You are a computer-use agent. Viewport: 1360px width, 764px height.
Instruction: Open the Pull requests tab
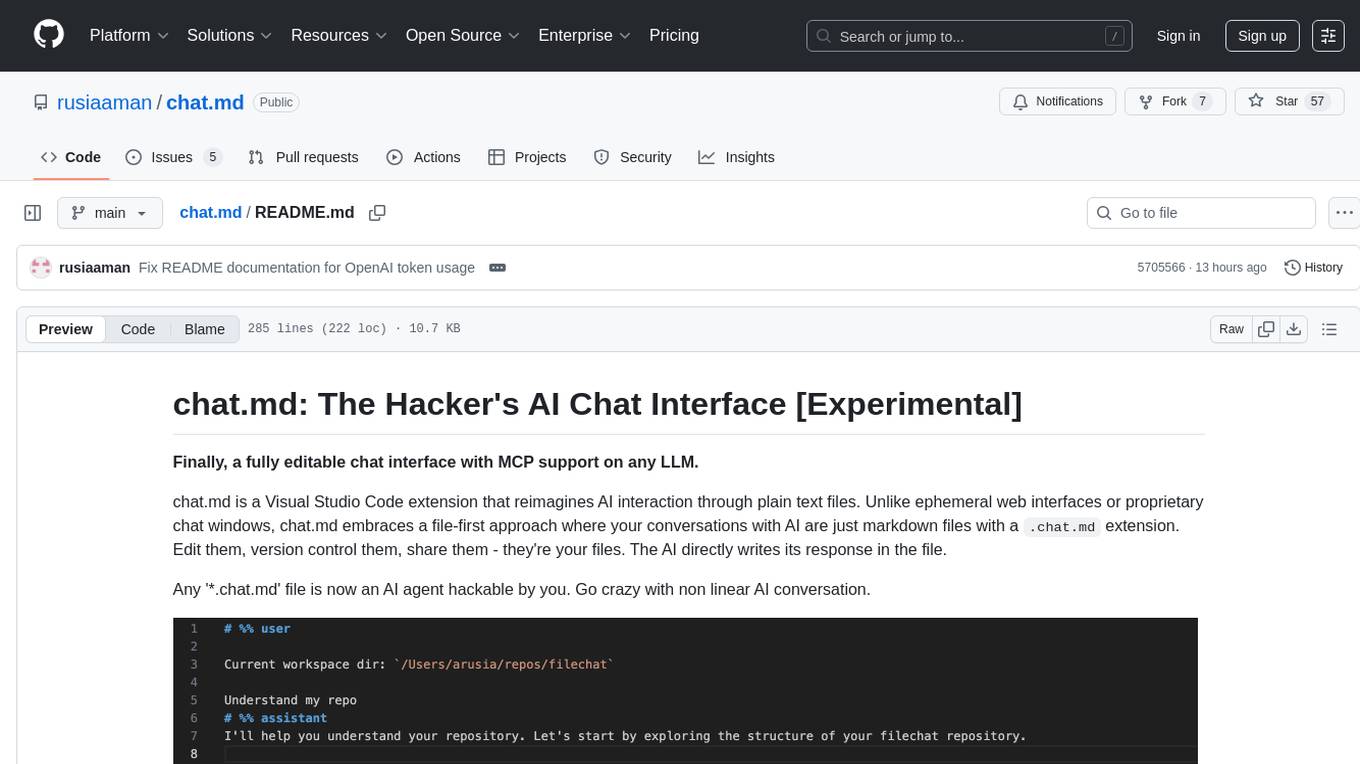click(x=303, y=157)
